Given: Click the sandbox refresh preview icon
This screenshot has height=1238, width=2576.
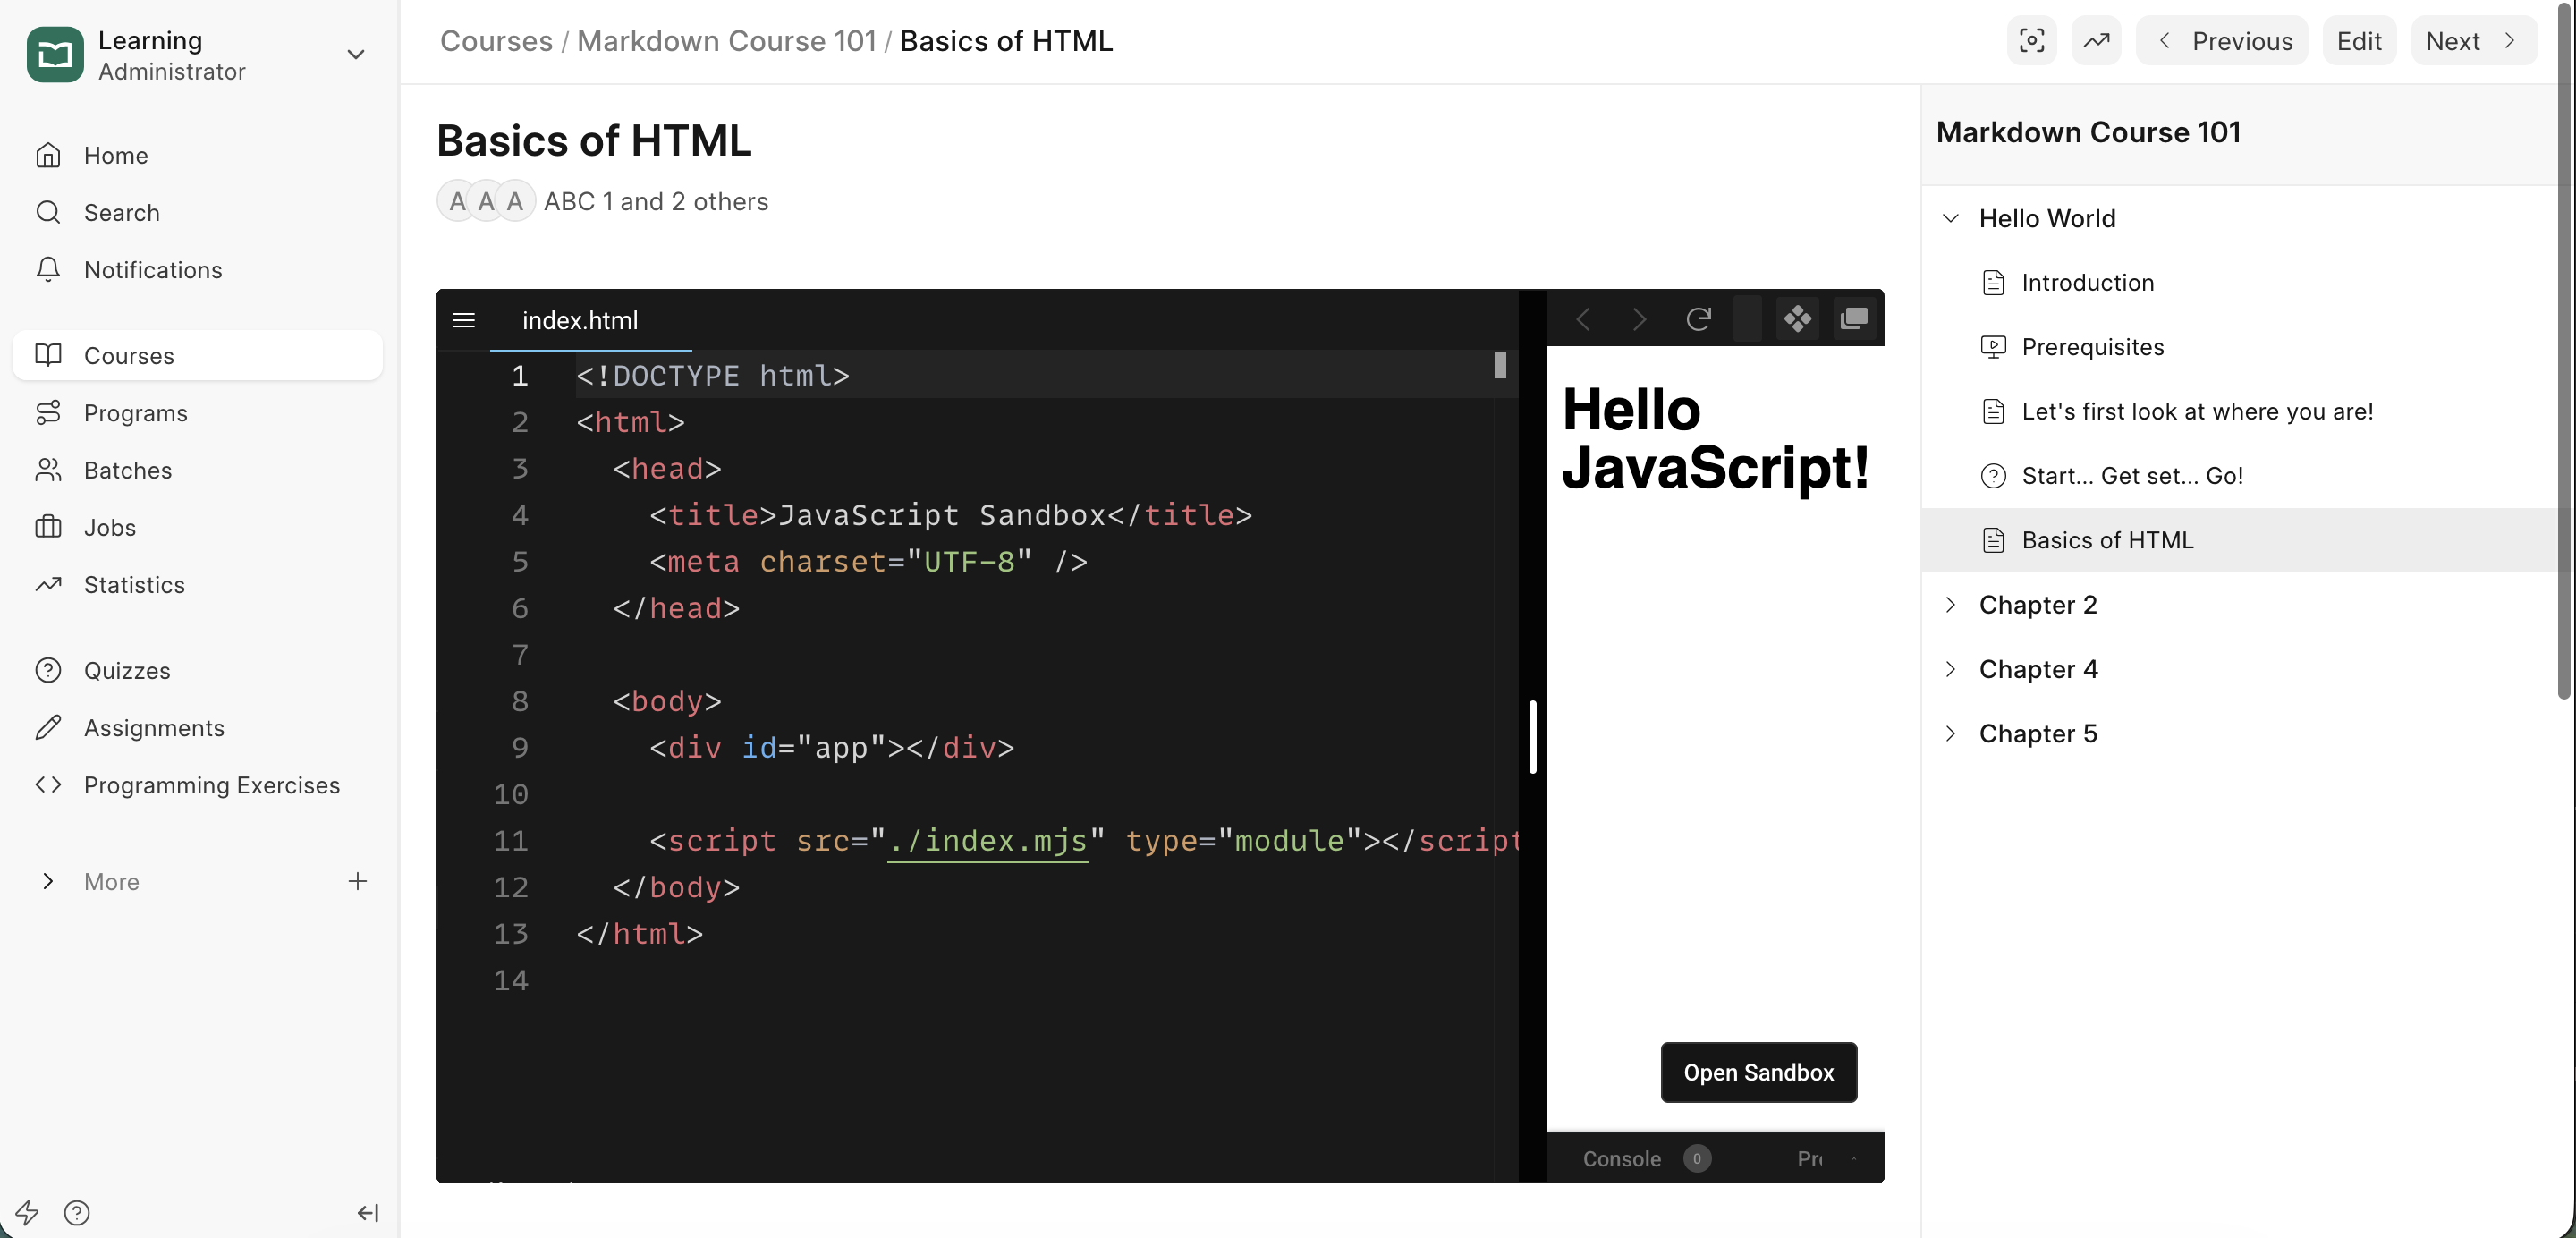Looking at the screenshot, I should tap(1698, 319).
